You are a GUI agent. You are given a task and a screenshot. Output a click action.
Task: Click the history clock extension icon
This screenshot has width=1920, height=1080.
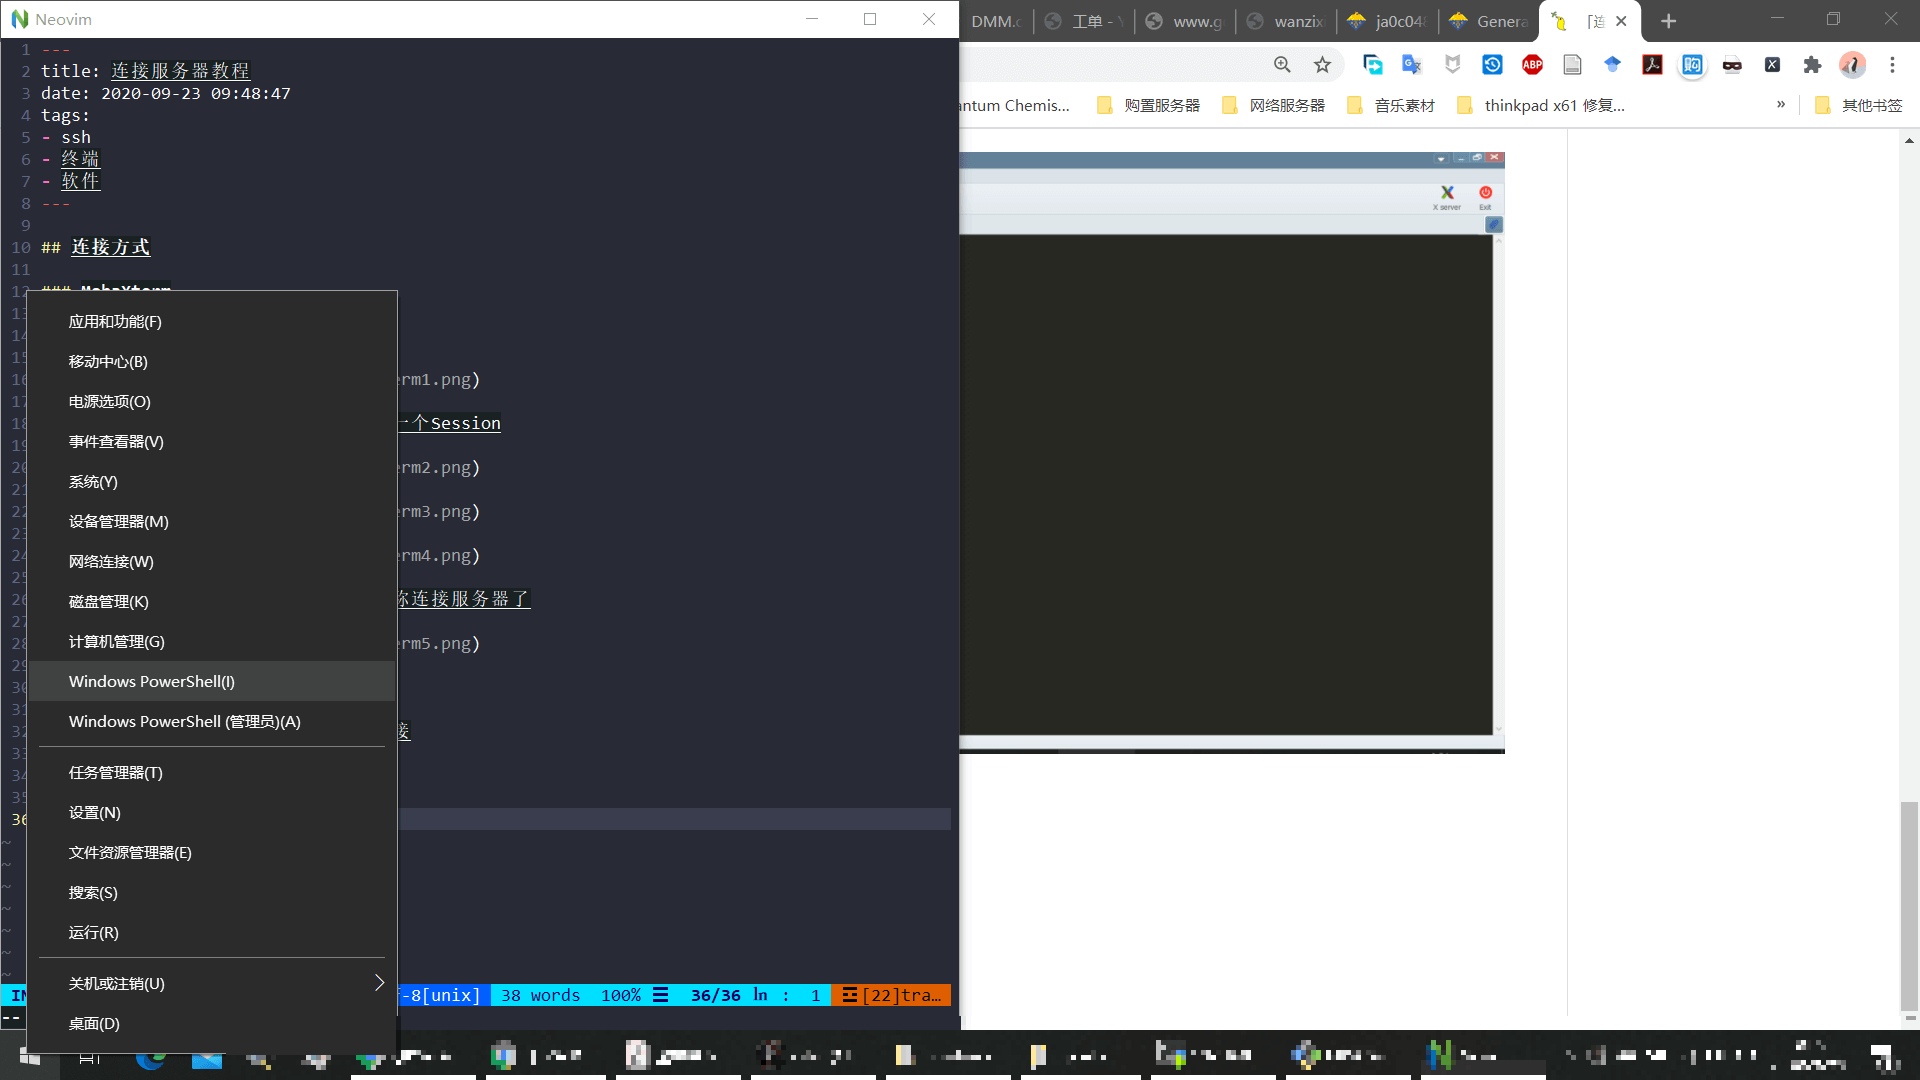(1492, 65)
